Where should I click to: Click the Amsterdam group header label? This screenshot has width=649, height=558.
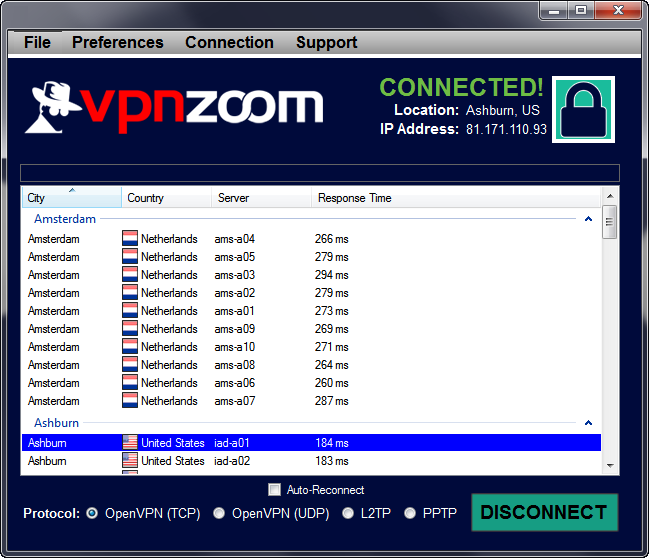(x=65, y=219)
